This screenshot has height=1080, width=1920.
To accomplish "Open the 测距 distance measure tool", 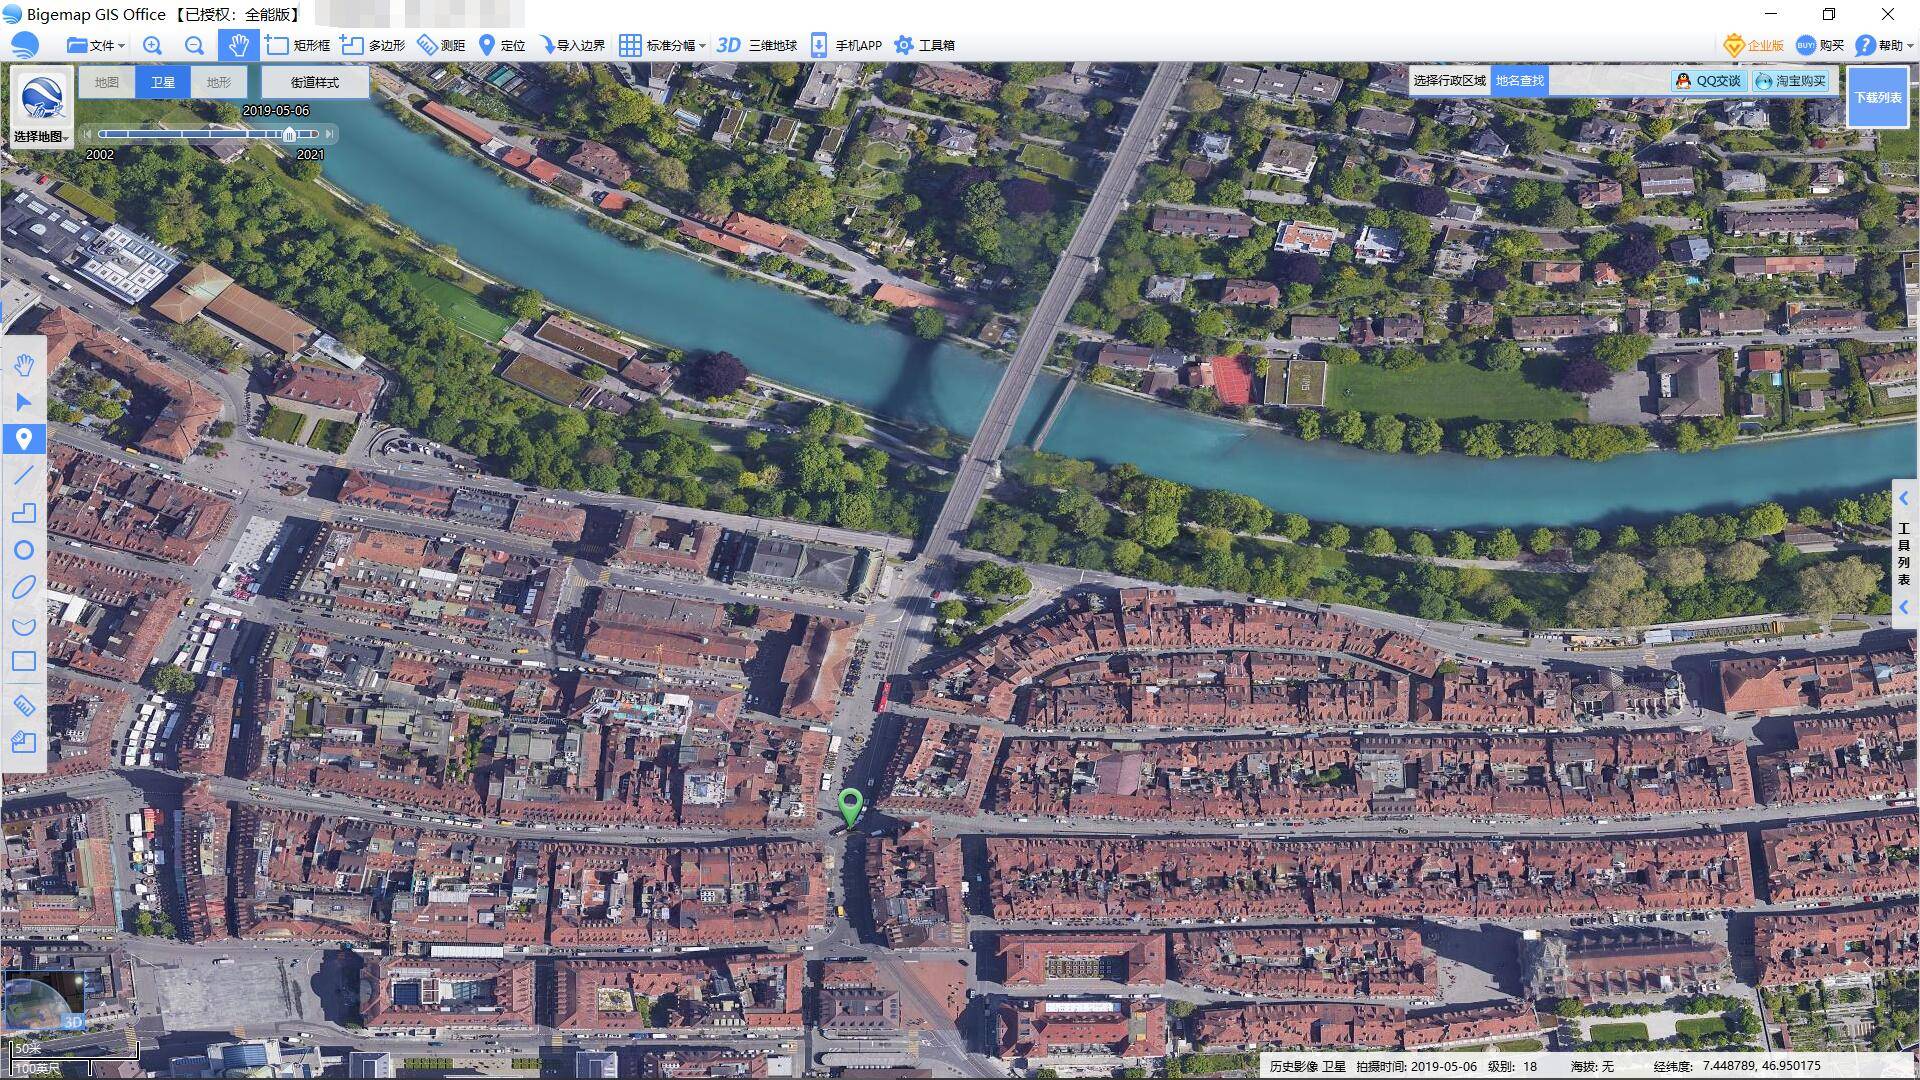I will coord(441,45).
